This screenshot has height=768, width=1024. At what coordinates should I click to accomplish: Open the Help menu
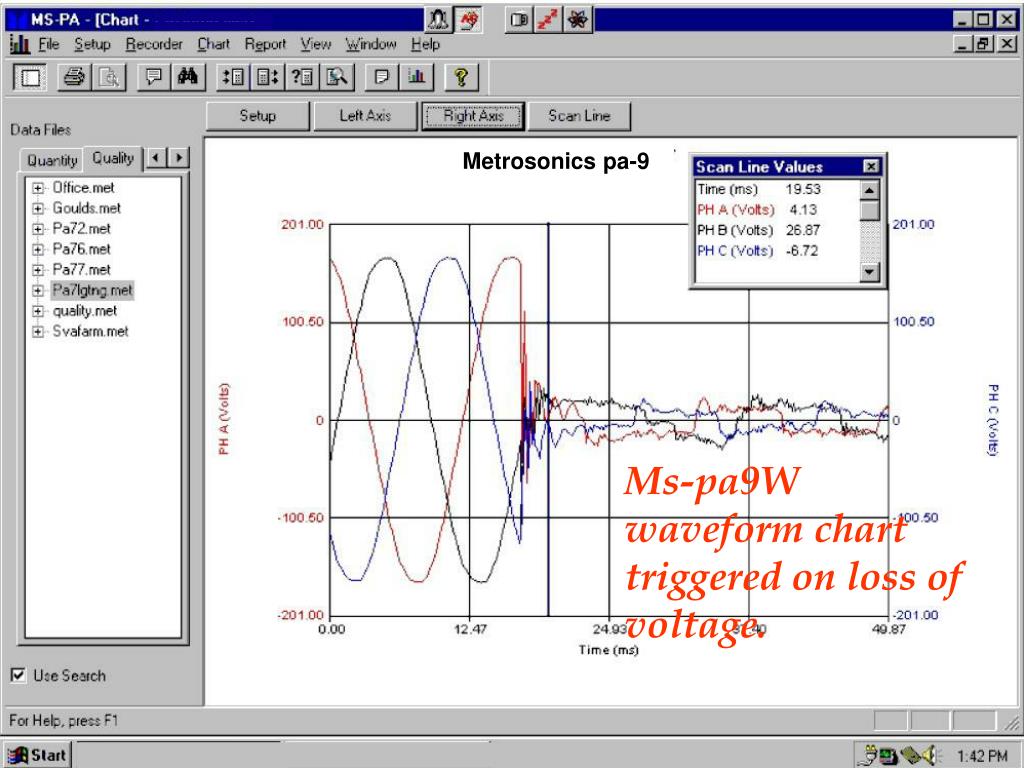(x=425, y=44)
